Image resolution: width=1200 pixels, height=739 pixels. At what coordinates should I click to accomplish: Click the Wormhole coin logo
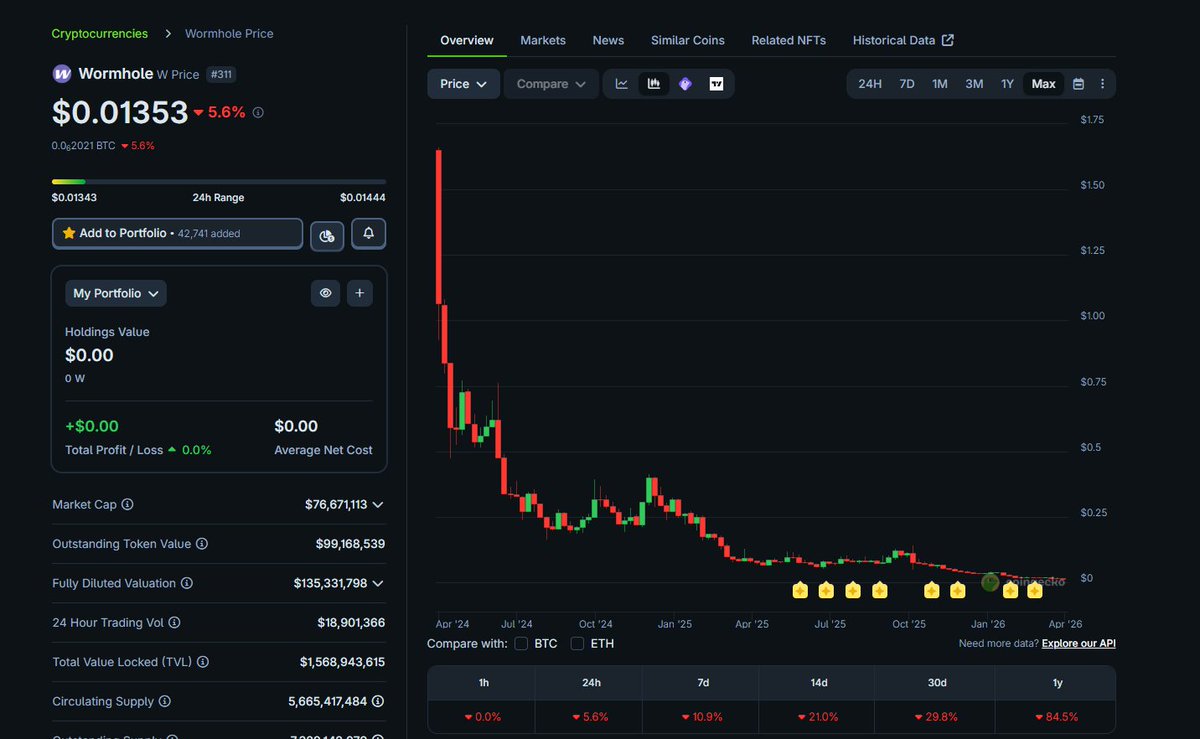tap(62, 74)
